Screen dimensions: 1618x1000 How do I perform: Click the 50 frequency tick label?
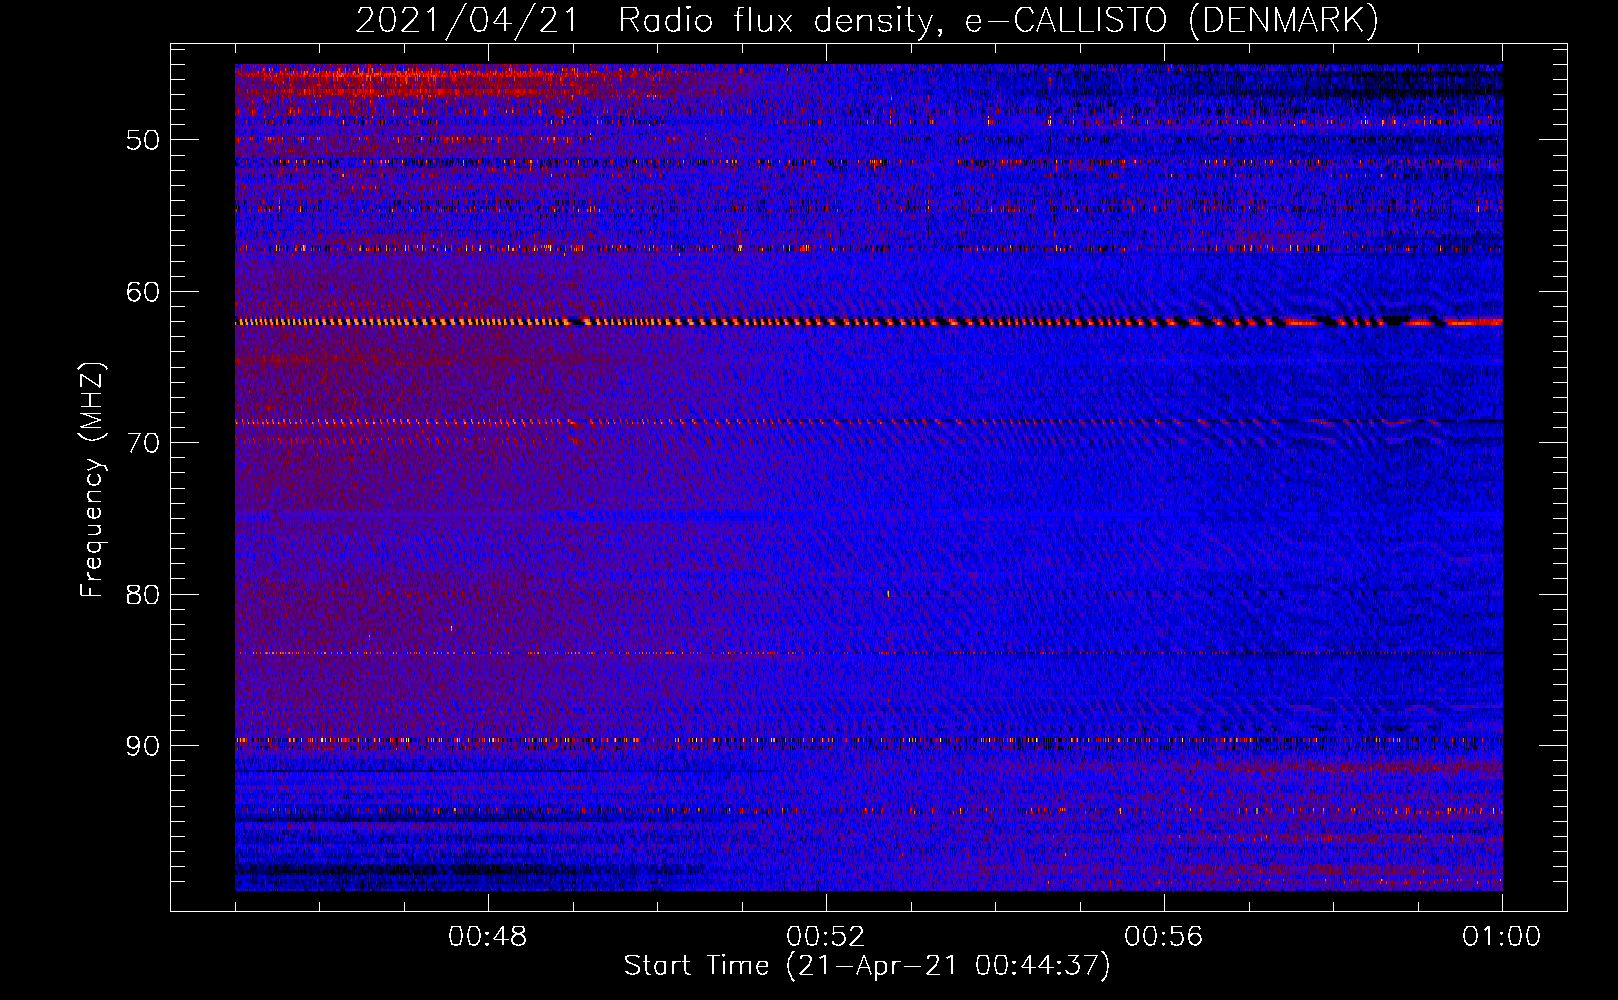coord(143,140)
